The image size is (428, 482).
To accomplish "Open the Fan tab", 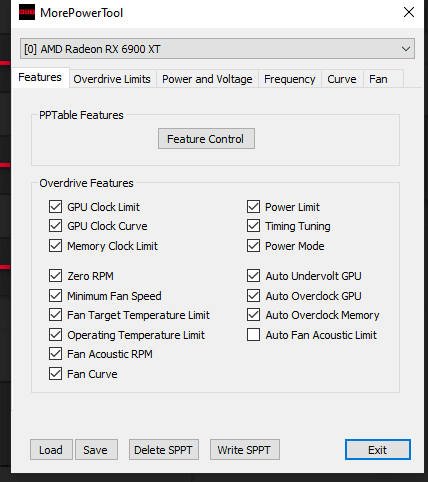I will (x=379, y=79).
